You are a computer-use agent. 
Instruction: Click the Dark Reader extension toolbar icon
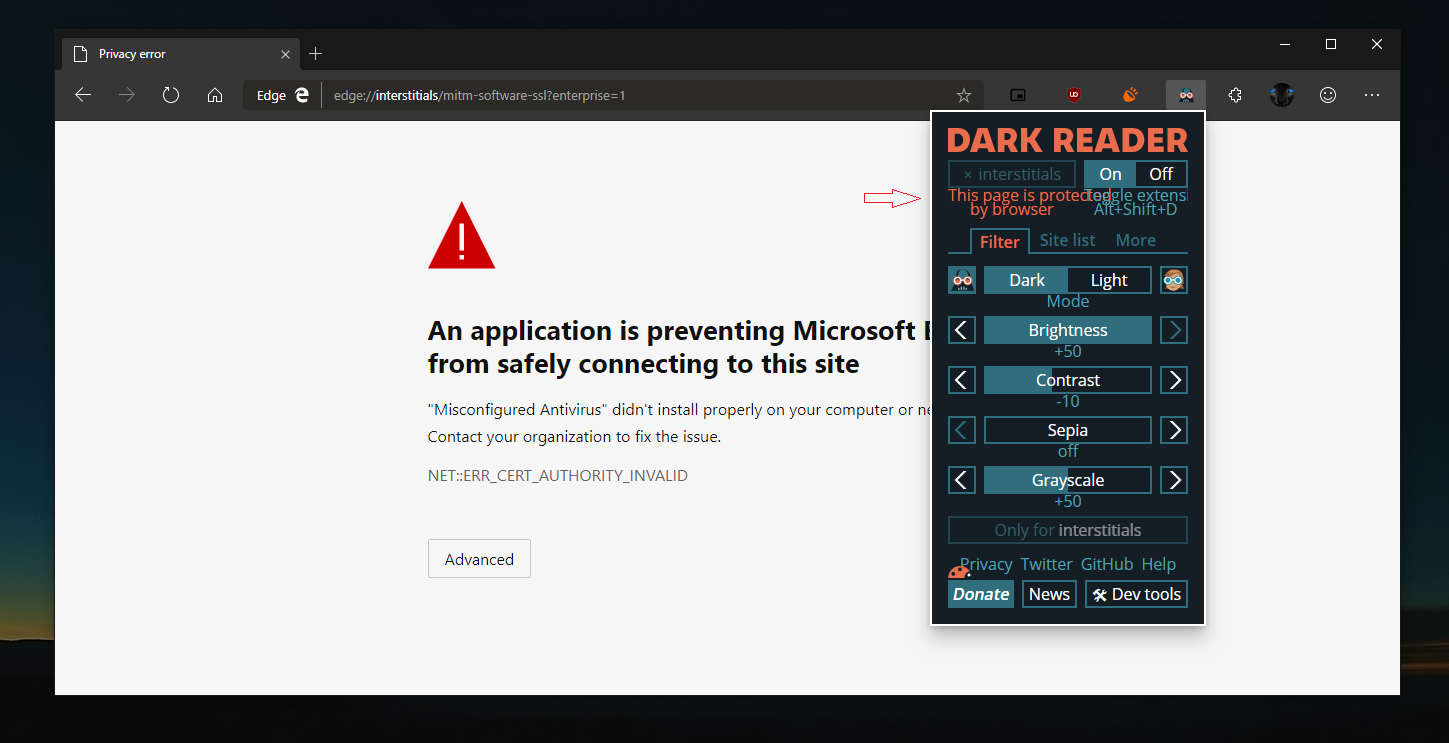point(1185,95)
